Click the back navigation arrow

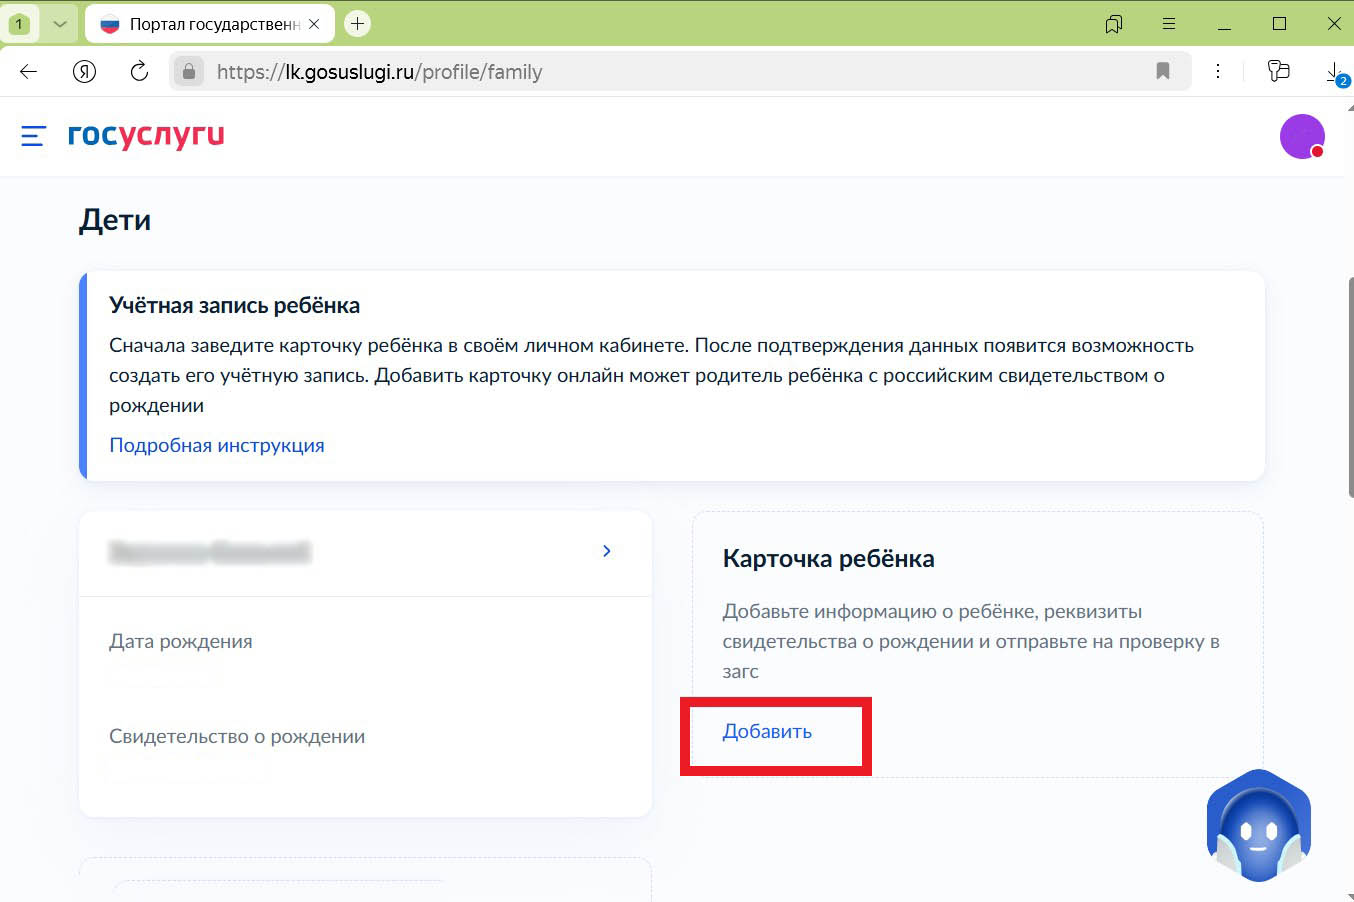[x=27, y=71]
